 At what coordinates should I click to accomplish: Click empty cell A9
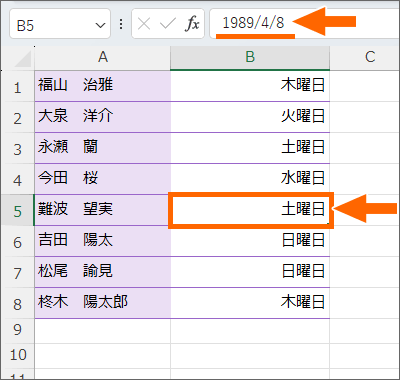click(103, 331)
